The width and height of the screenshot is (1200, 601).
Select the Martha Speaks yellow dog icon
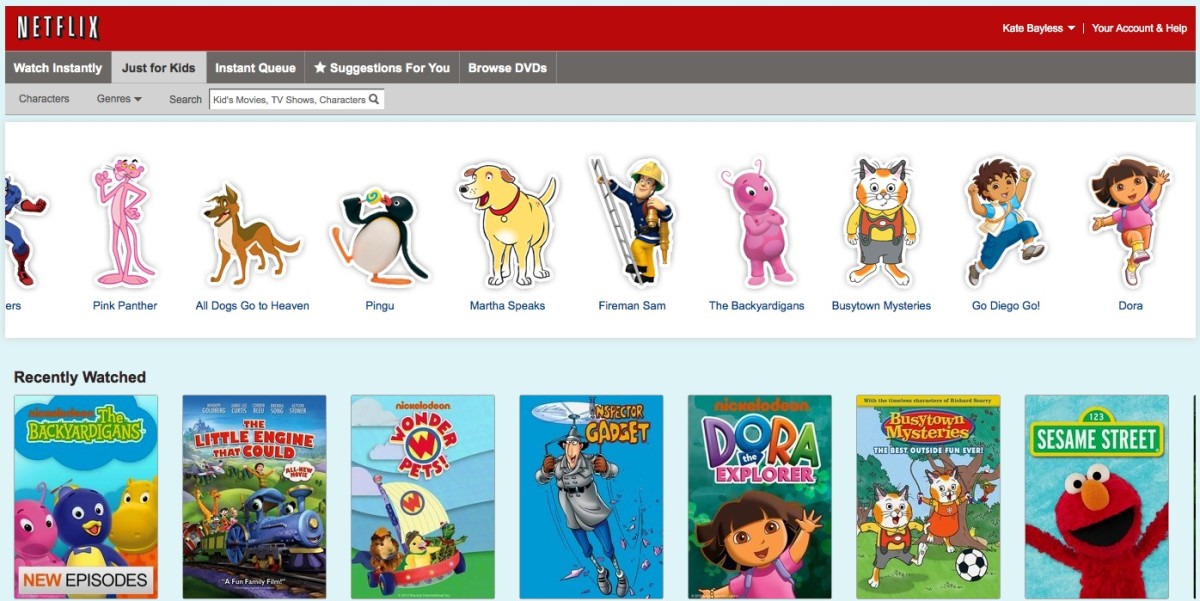pos(507,225)
